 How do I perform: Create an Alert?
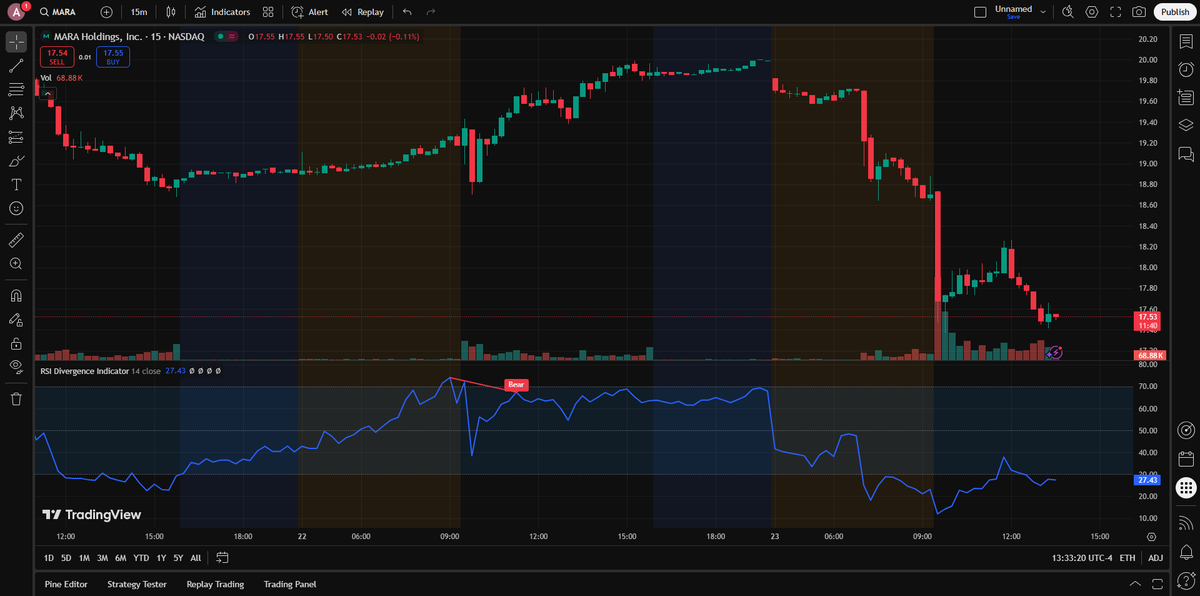[310, 12]
